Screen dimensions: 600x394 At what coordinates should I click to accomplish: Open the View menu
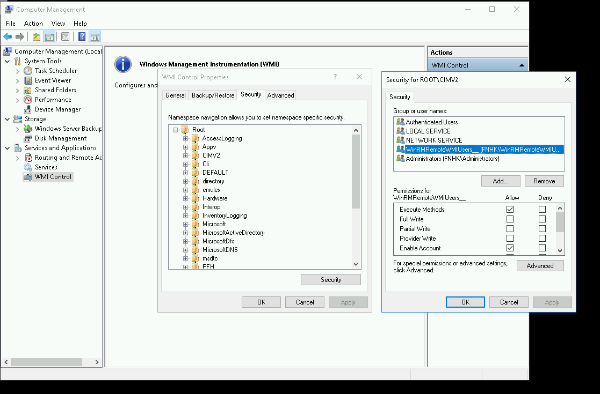click(x=58, y=23)
